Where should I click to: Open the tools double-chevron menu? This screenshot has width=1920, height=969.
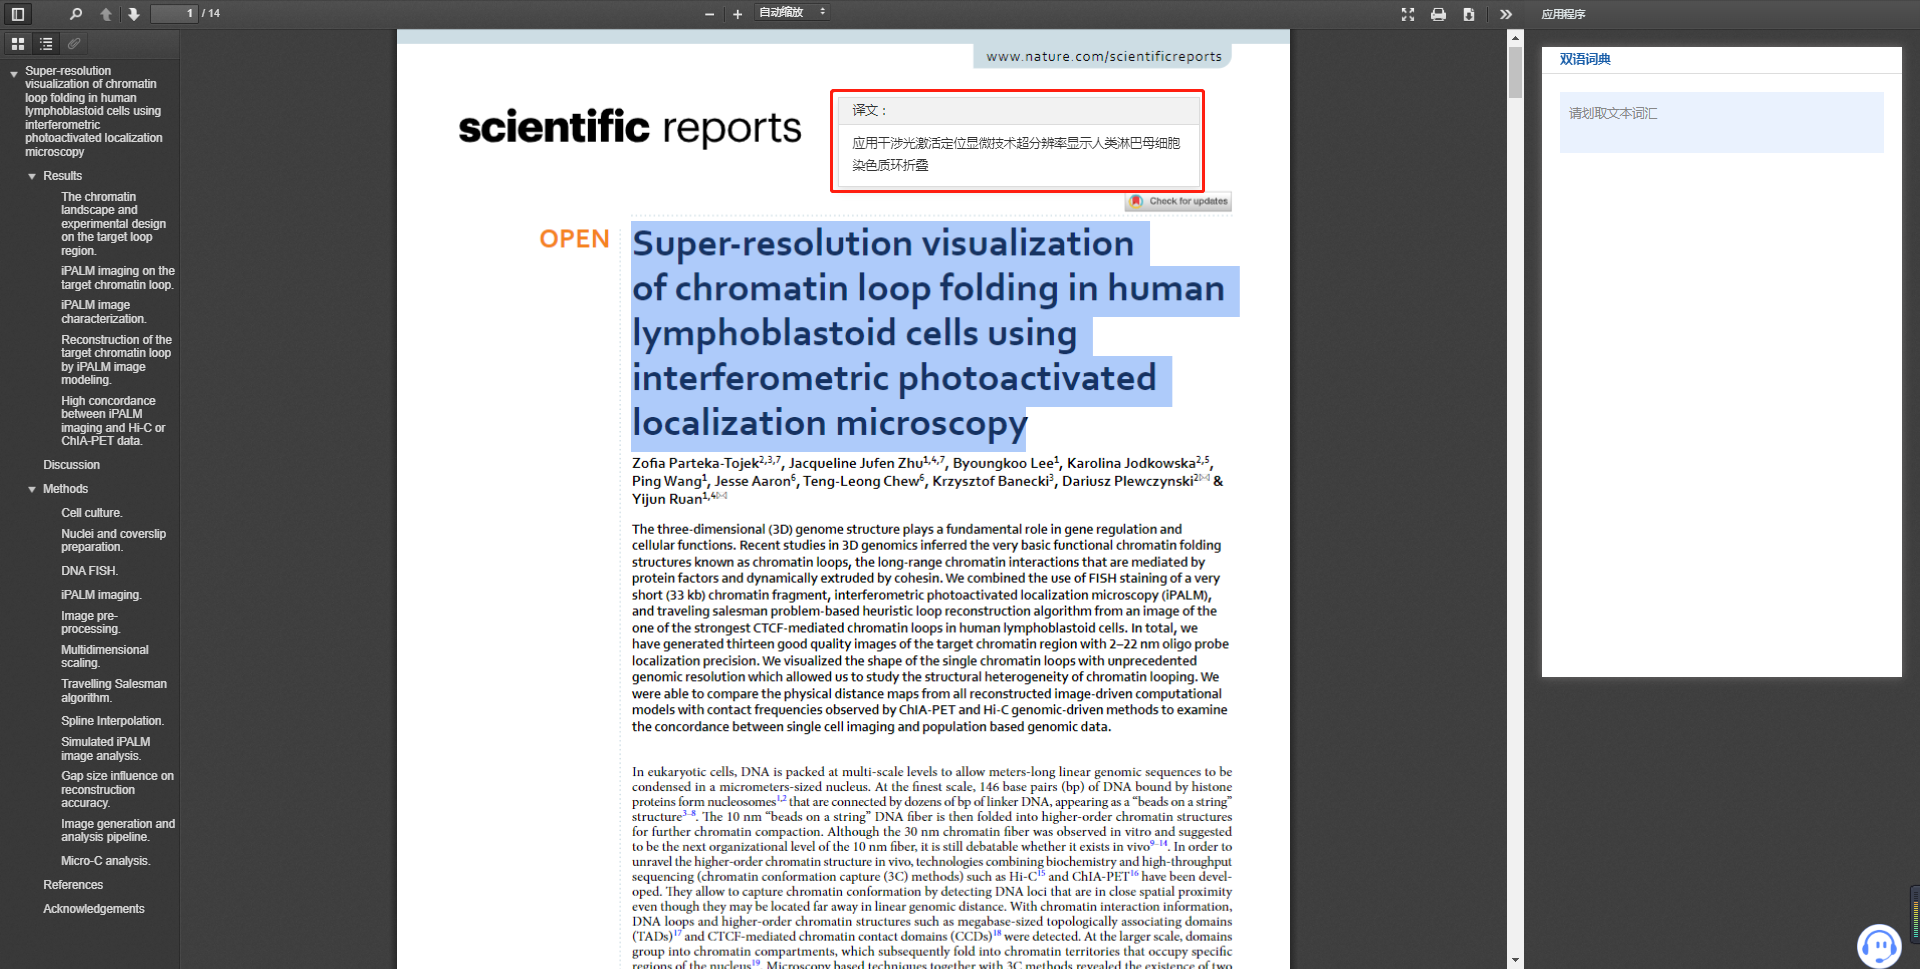1506,14
